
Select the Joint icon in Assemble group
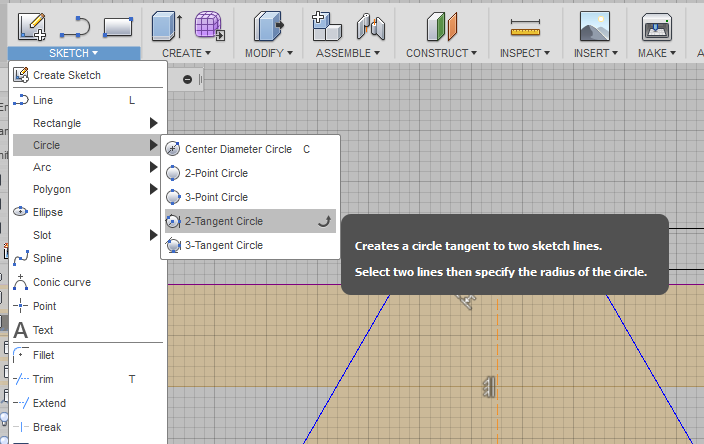[370, 25]
